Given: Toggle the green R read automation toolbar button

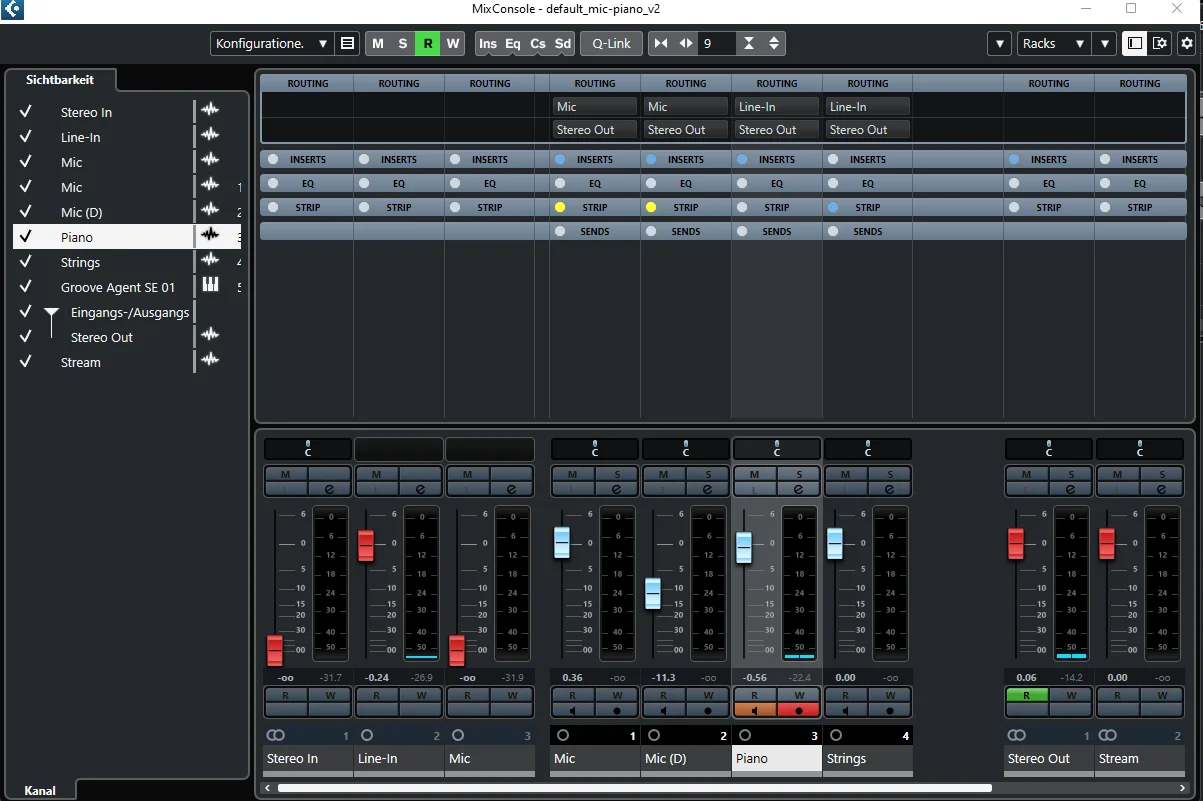Looking at the screenshot, I should point(428,43).
